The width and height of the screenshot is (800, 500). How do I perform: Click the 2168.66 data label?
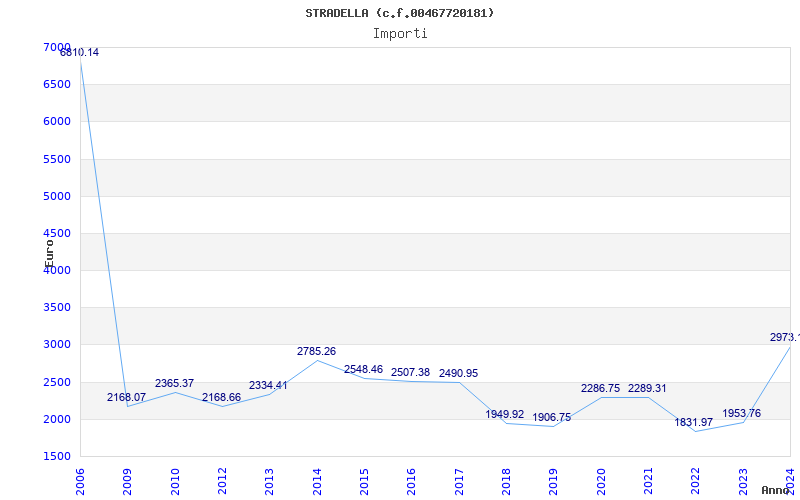pyautogui.click(x=221, y=397)
